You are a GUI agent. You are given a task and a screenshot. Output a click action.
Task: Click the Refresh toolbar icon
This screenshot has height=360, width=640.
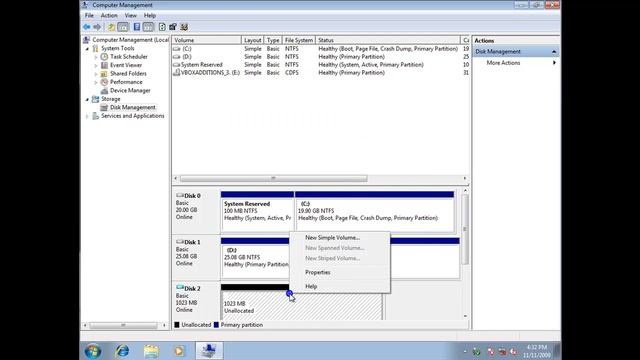[162, 27]
